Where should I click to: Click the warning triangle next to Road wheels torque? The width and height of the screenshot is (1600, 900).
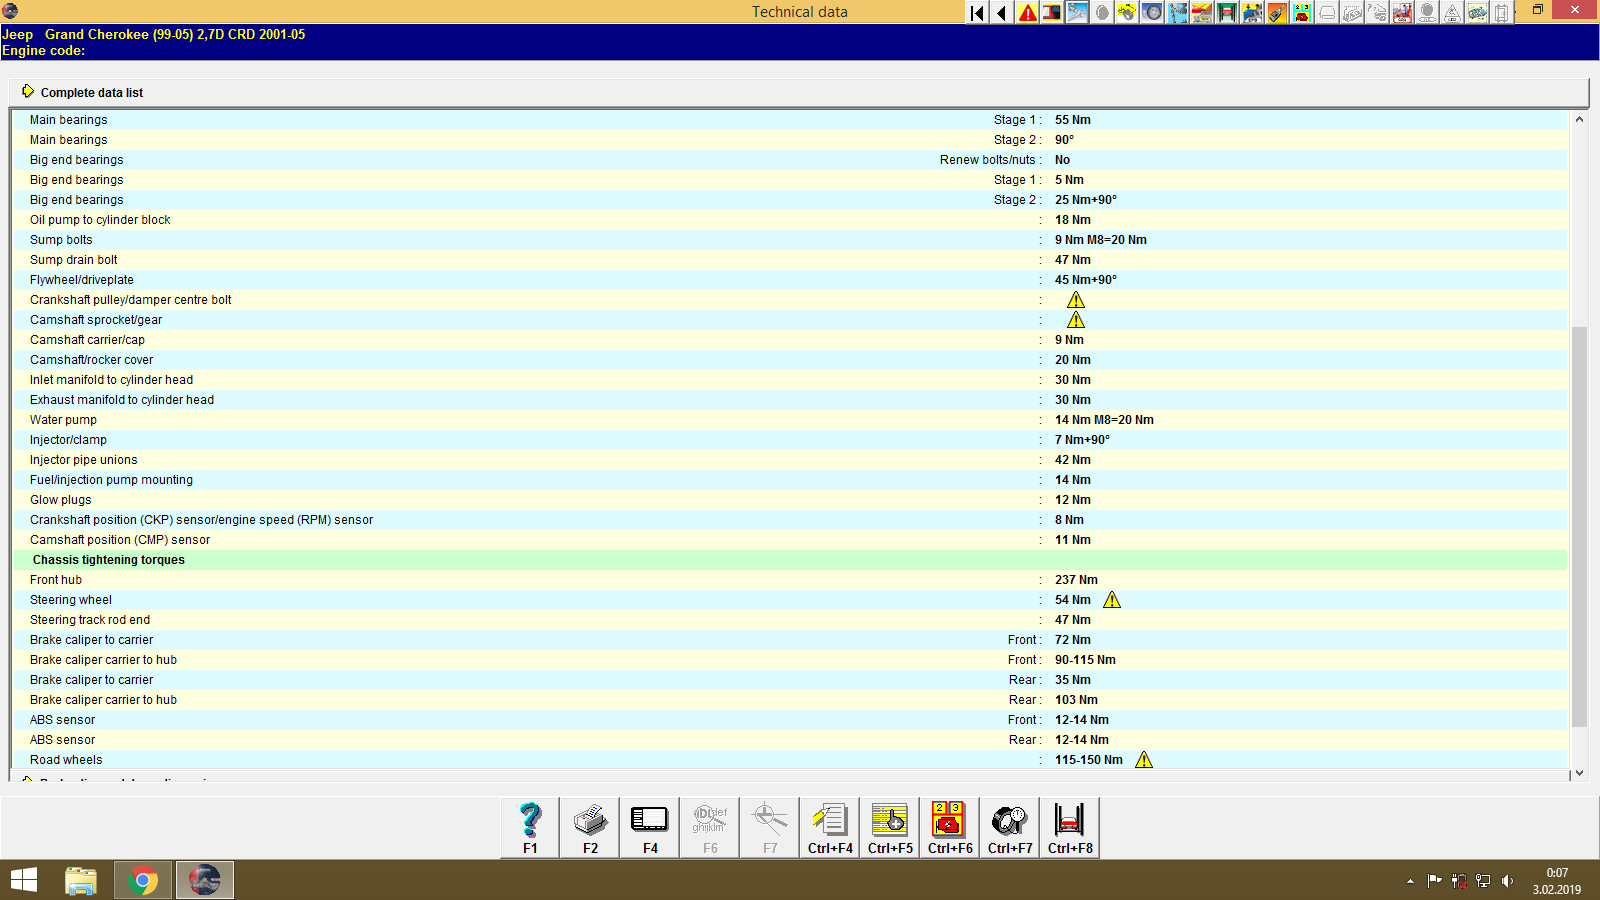coord(1143,759)
